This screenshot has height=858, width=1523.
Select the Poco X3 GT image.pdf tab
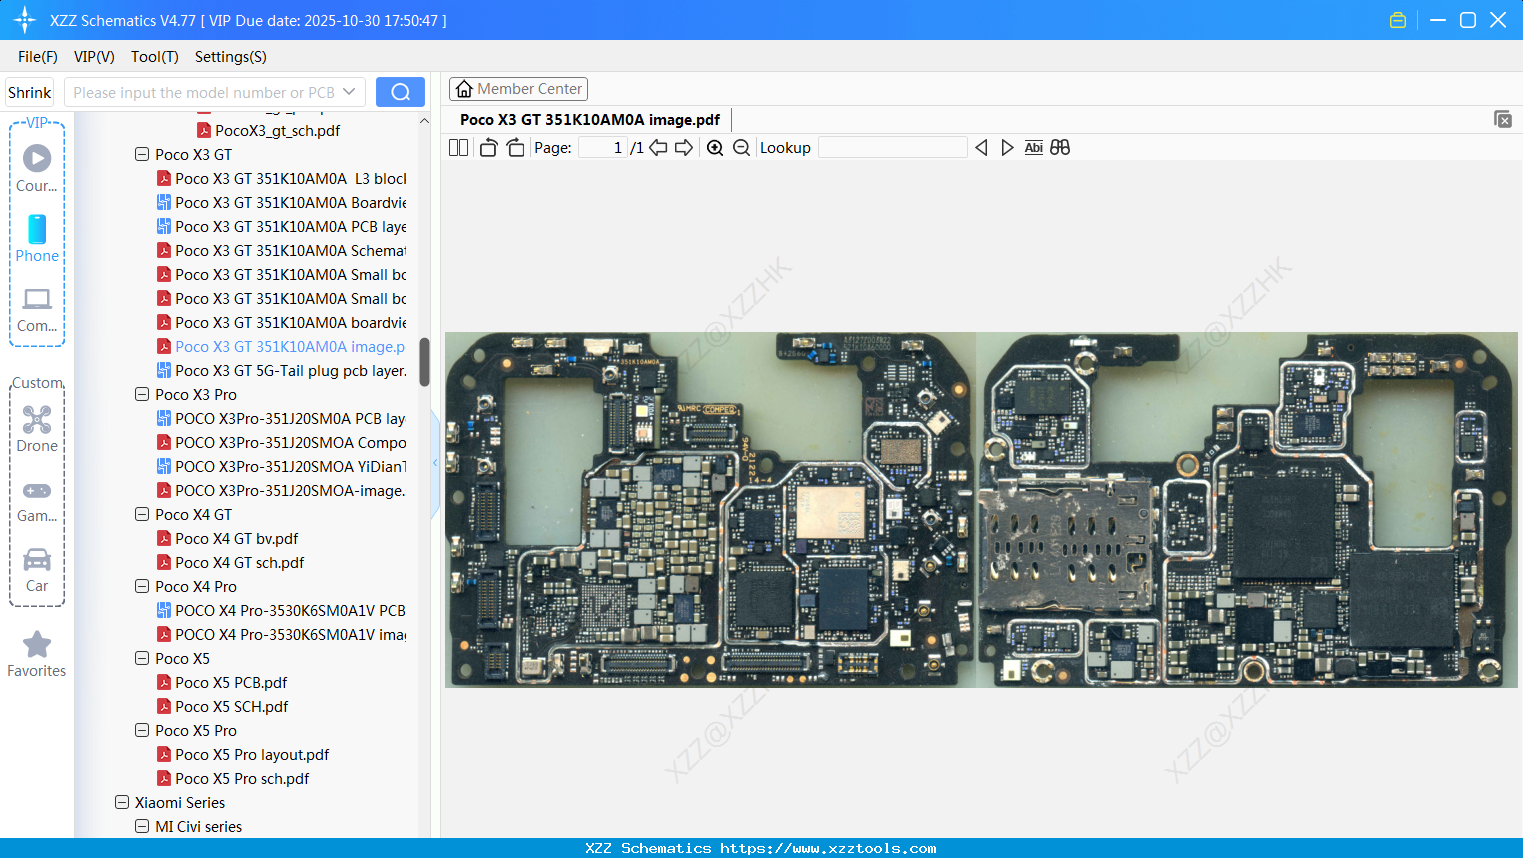point(589,119)
